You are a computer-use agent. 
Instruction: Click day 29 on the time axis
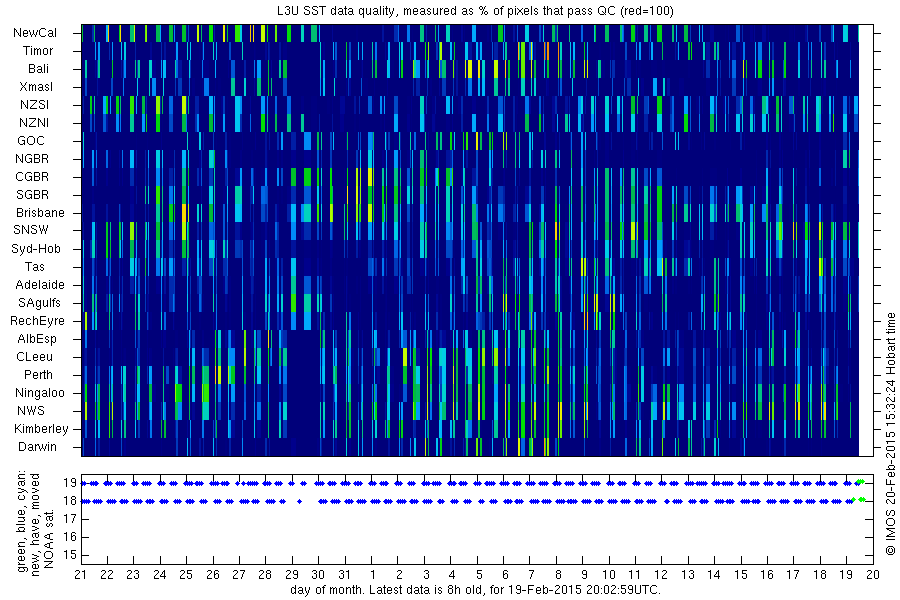click(x=292, y=575)
